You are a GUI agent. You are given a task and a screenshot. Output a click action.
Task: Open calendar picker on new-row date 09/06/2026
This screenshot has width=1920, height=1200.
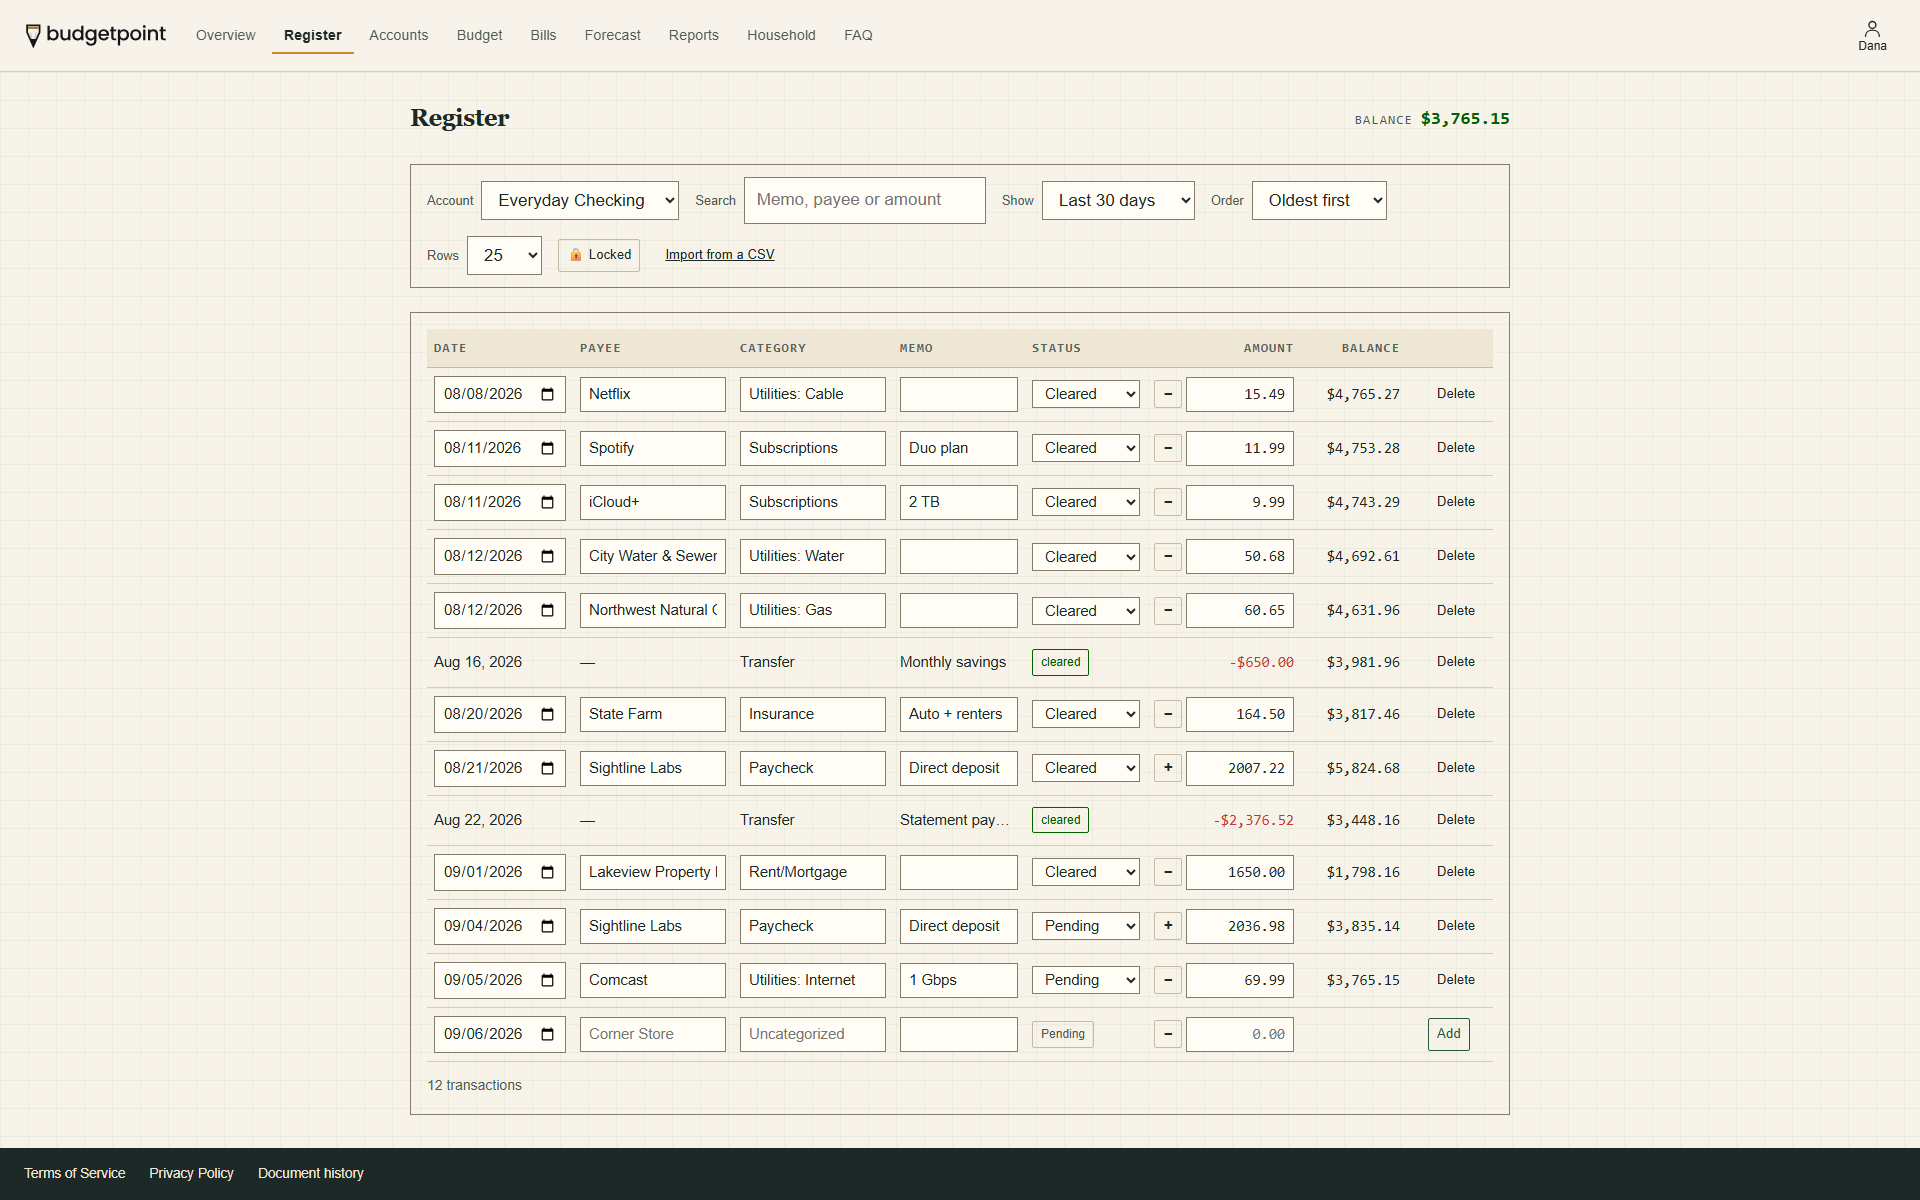(x=547, y=1034)
